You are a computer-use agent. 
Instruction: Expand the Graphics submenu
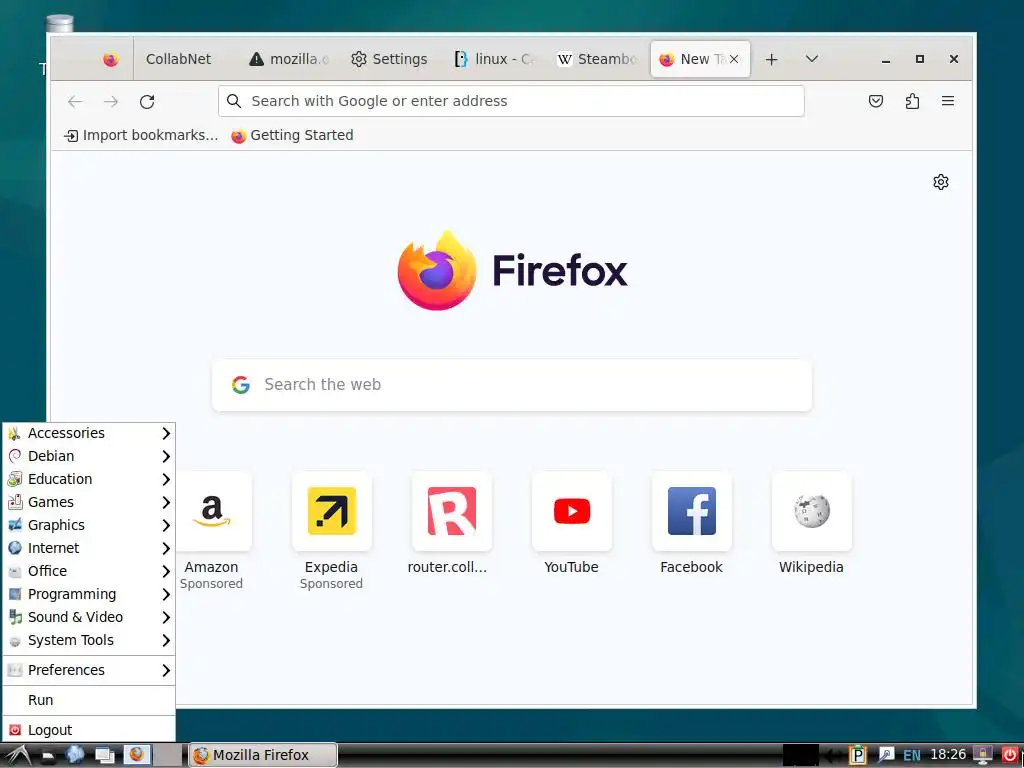point(89,525)
